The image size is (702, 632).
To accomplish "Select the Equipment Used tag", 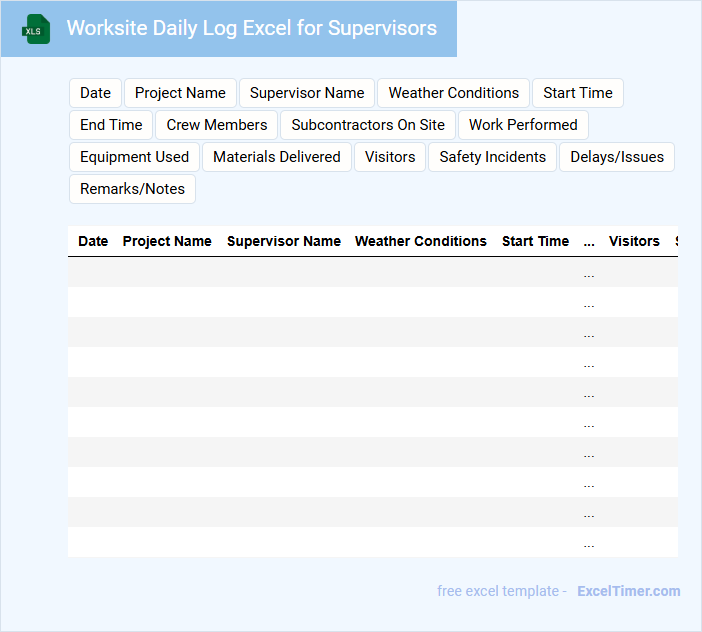I will point(134,157).
